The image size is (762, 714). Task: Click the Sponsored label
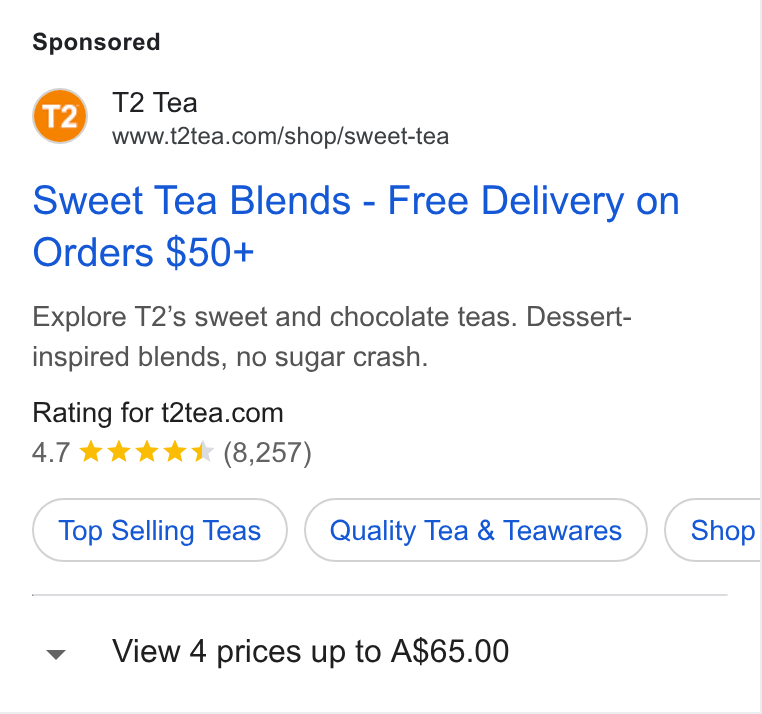coord(96,42)
